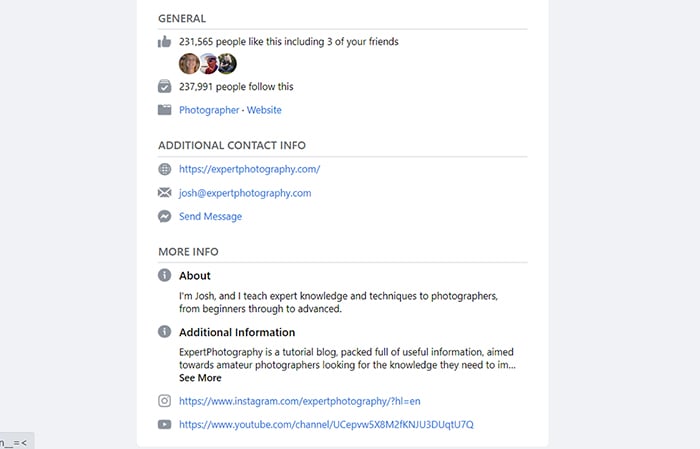Open third friend's profile picture

coord(227,63)
